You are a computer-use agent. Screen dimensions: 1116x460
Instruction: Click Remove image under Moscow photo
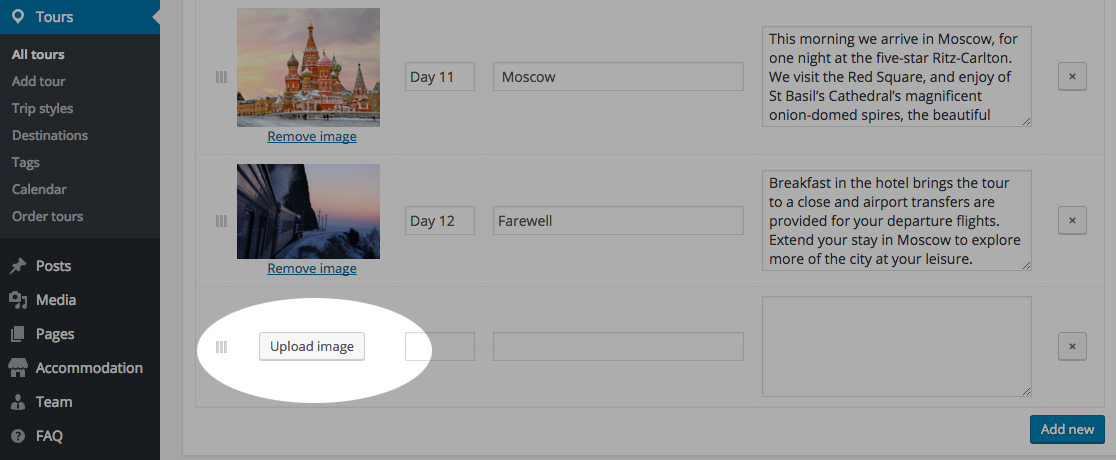pyautogui.click(x=311, y=136)
